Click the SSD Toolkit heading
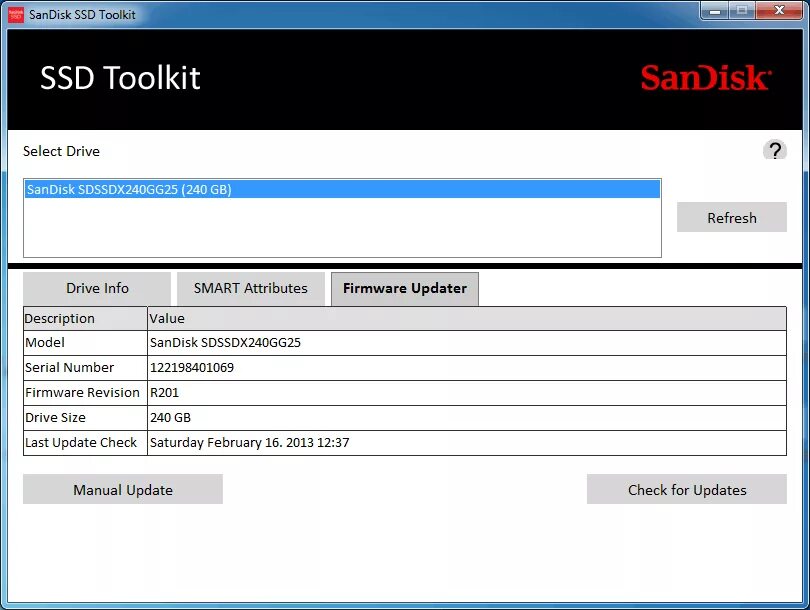Screen dimensions: 810x610 pos(120,78)
